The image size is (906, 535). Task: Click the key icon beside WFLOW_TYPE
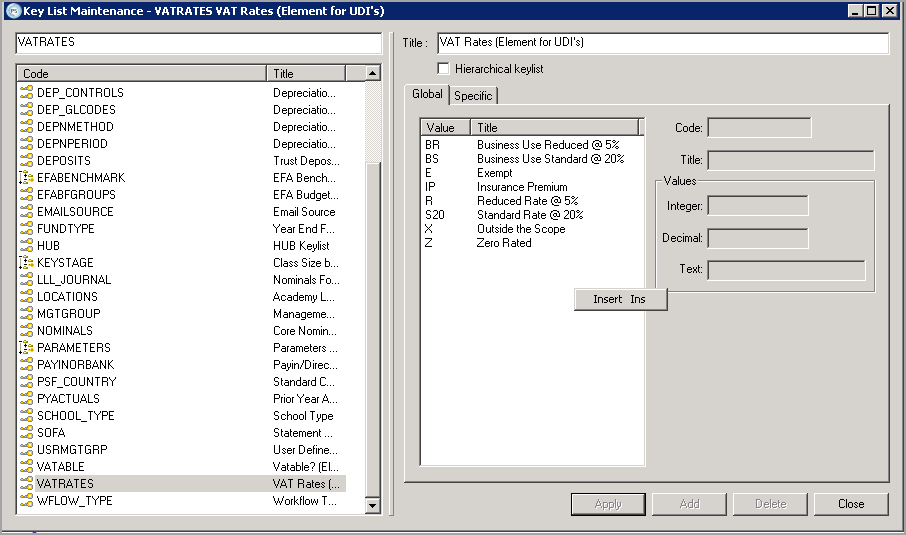point(26,501)
